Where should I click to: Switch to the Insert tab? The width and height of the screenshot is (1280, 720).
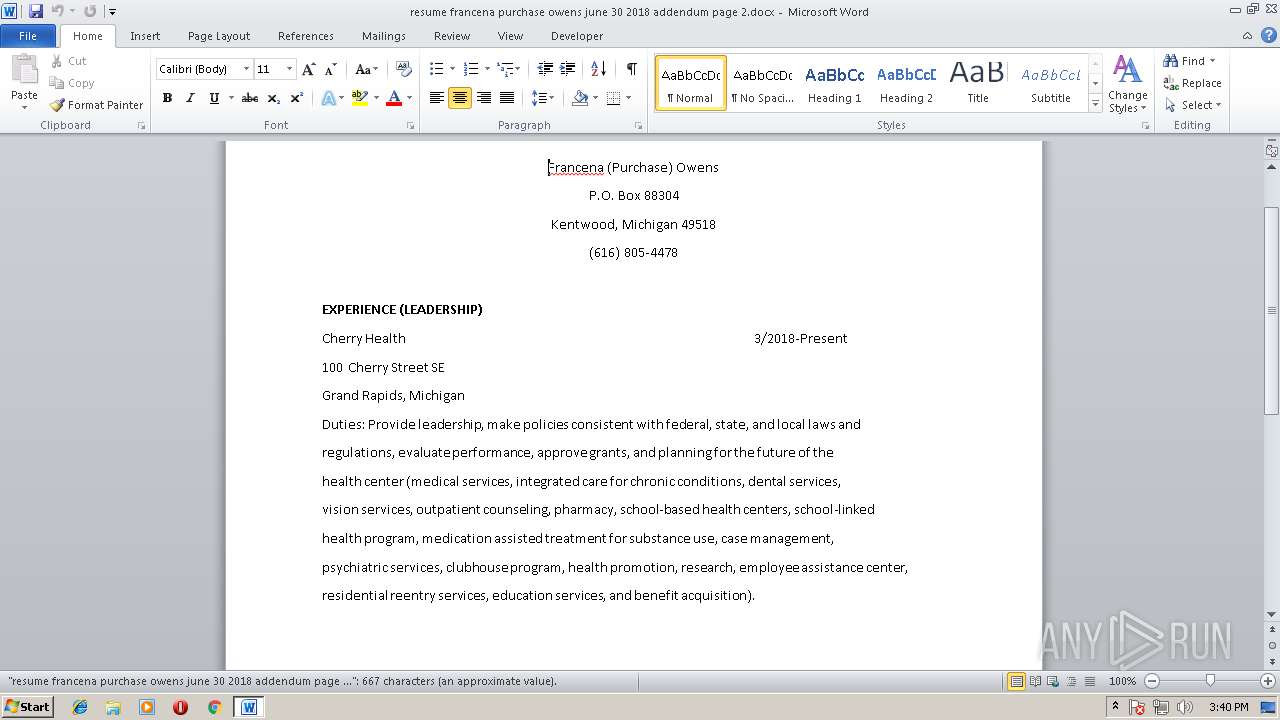[x=145, y=36]
